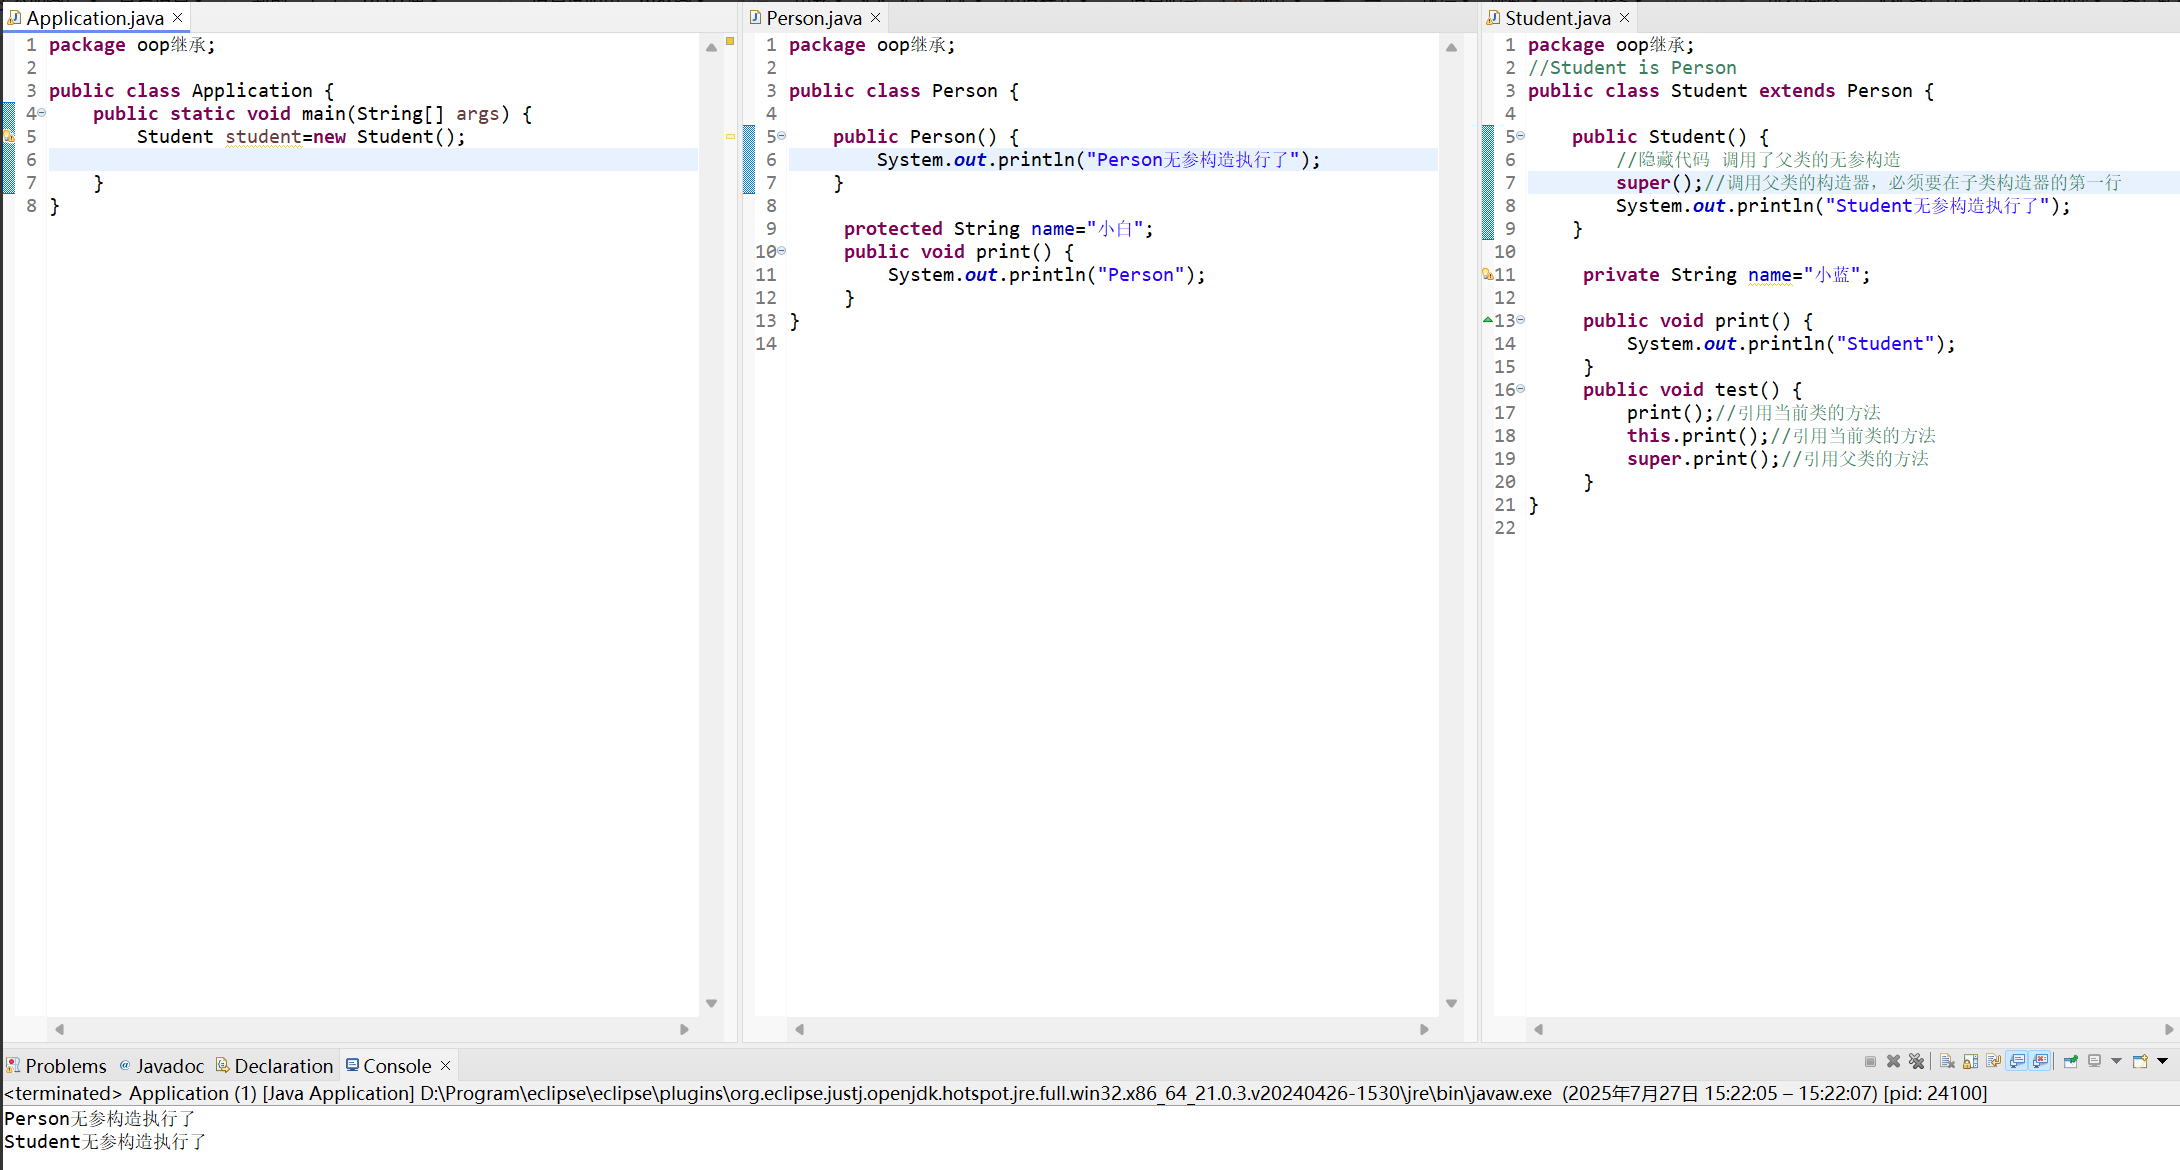Collapse test() method fold at Student.java line 16

(1520, 389)
